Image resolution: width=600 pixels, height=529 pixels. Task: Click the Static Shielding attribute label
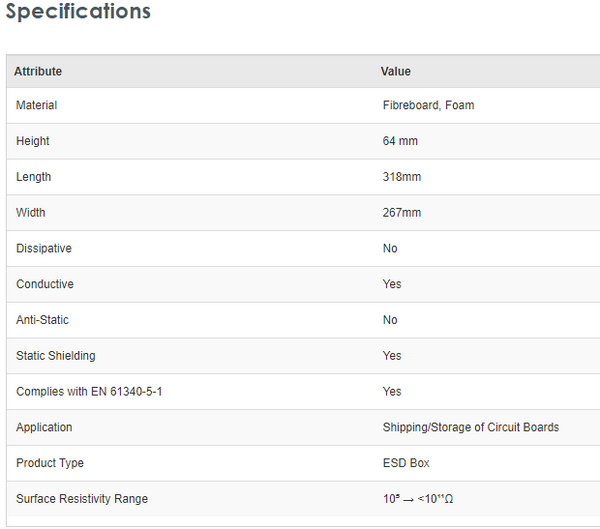56,356
